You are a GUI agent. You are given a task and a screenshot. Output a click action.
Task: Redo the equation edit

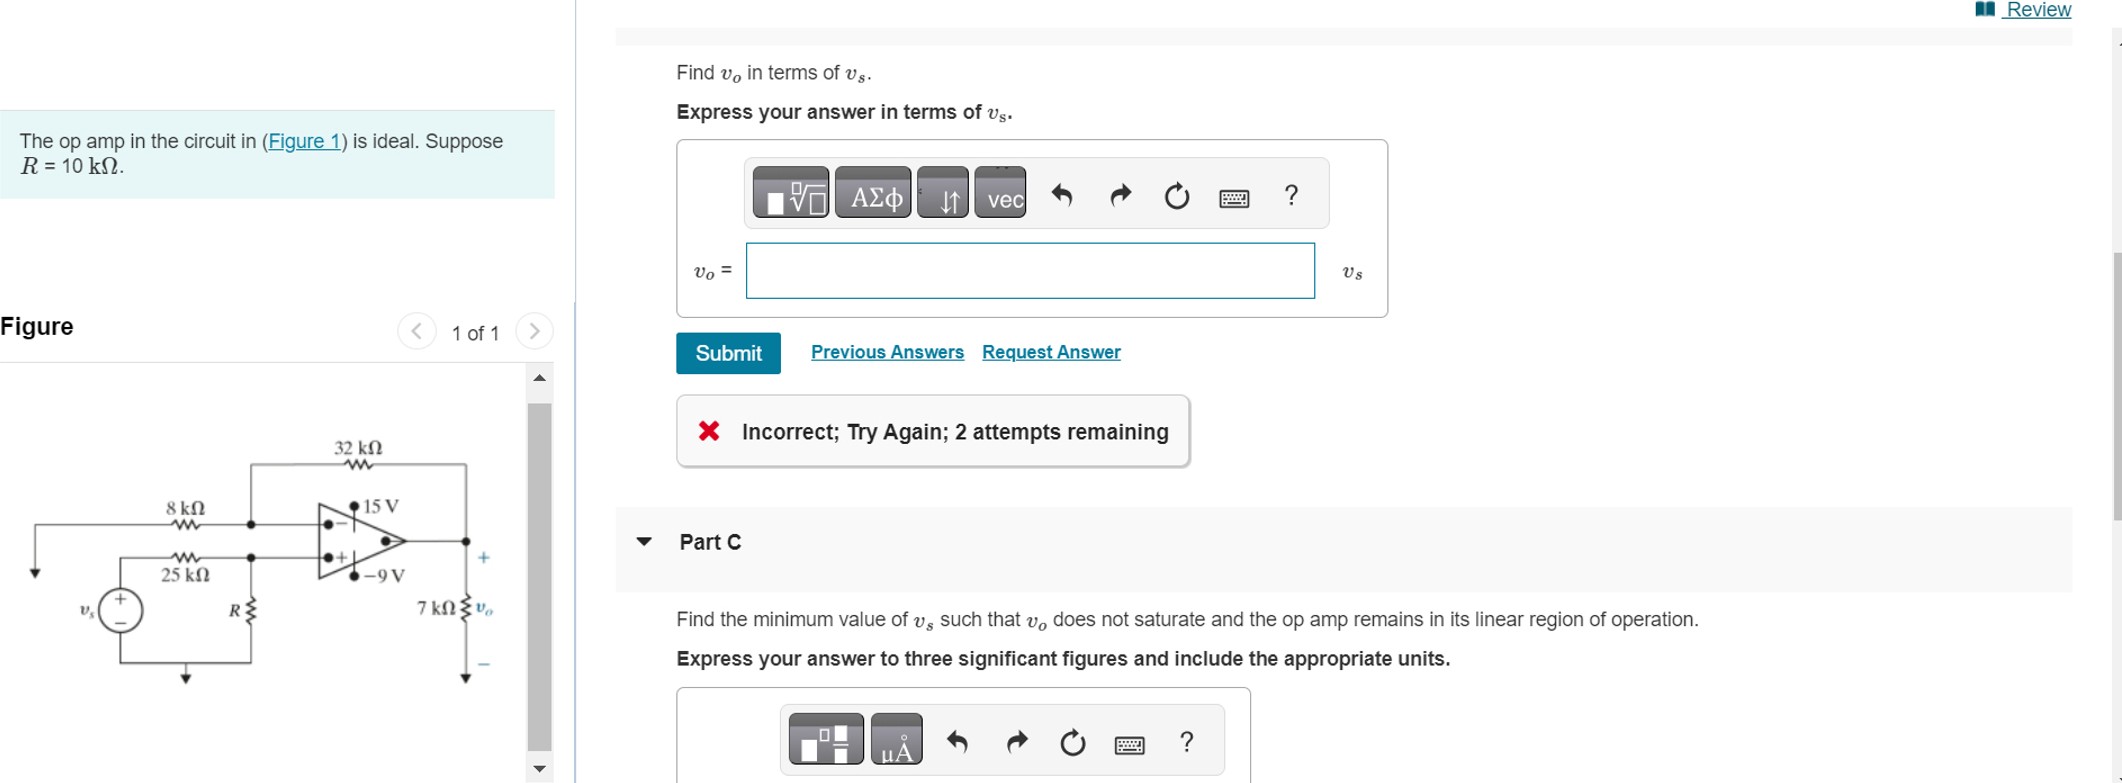[1119, 196]
